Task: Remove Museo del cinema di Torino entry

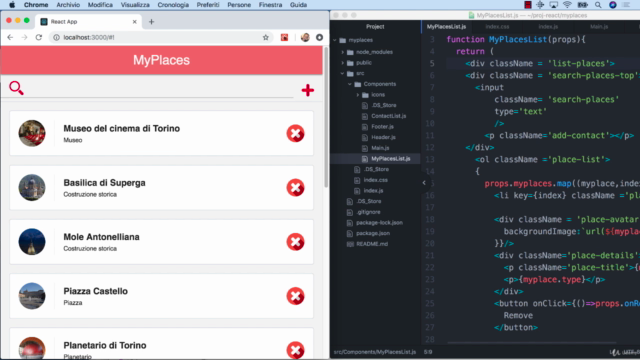Action: 295,133
